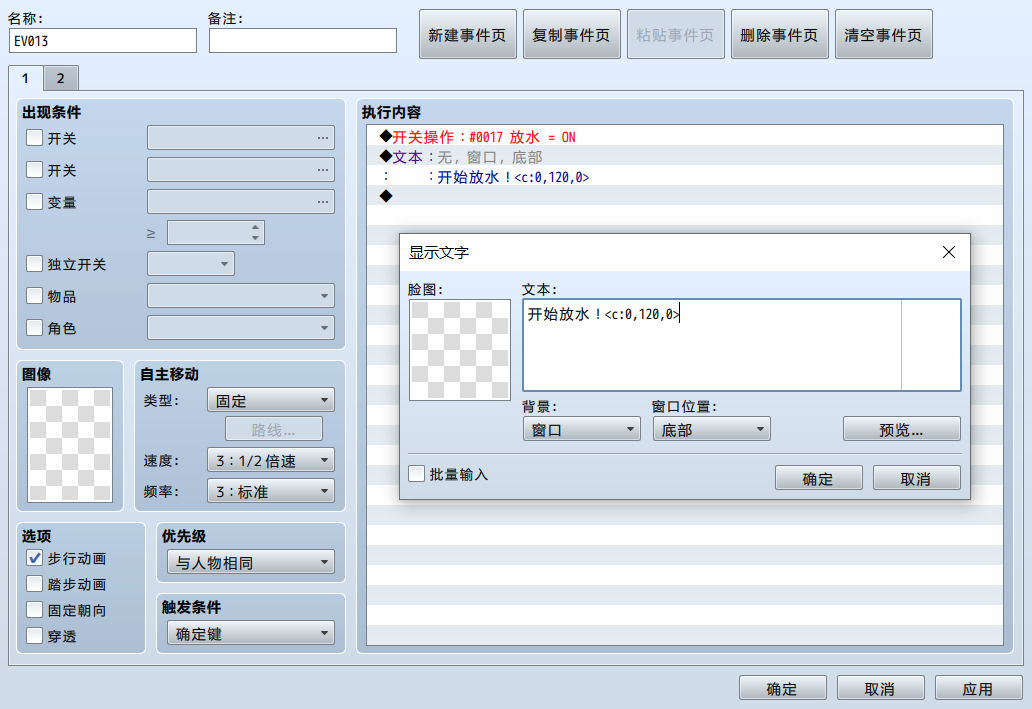Tick the 物品 condition checkbox
Viewport: 1032px width, 709px height.
[34, 296]
